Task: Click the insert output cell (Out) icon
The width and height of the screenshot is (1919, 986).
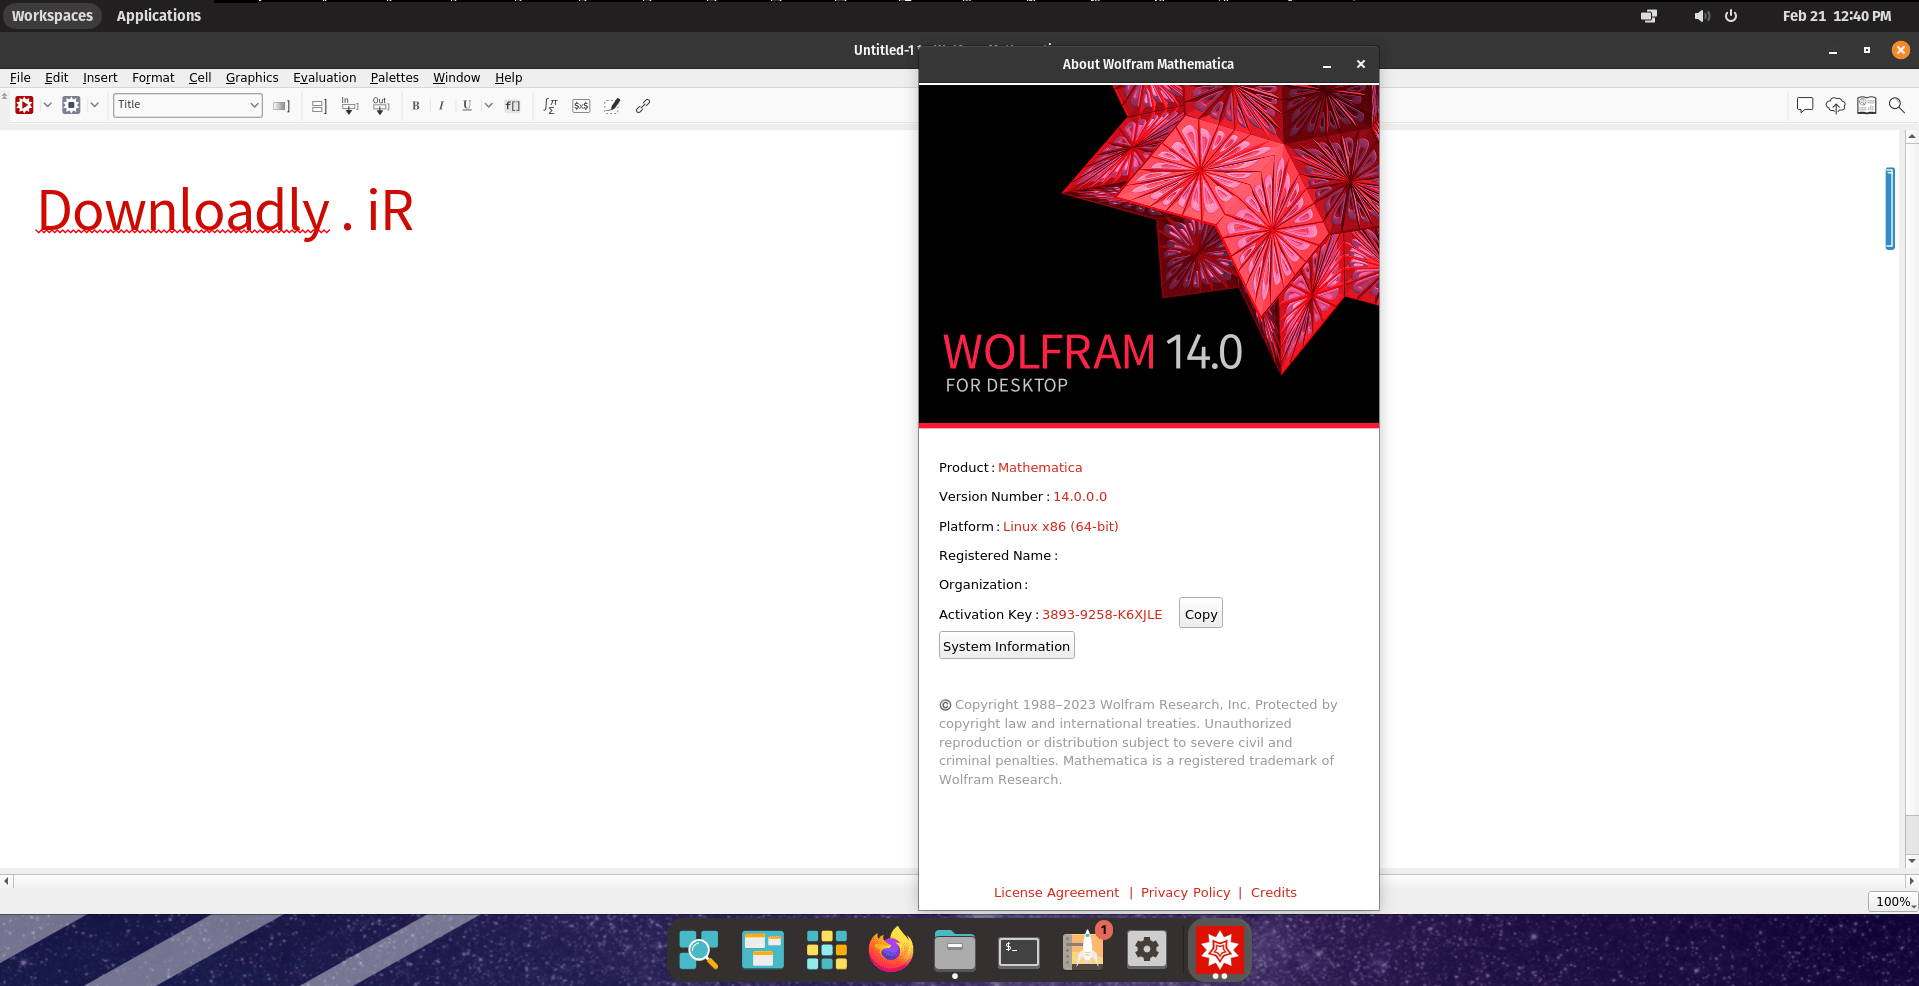Action: (380, 105)
